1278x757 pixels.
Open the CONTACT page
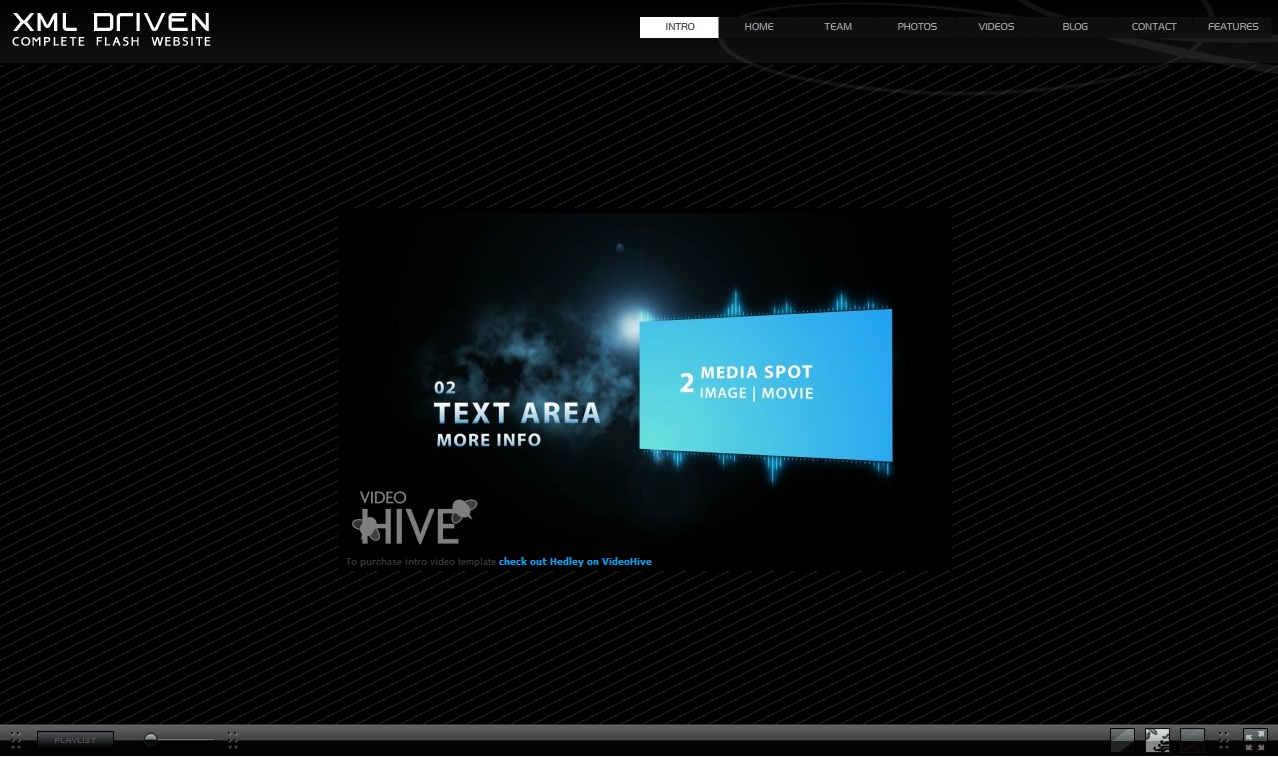[x=1153, y=27]
